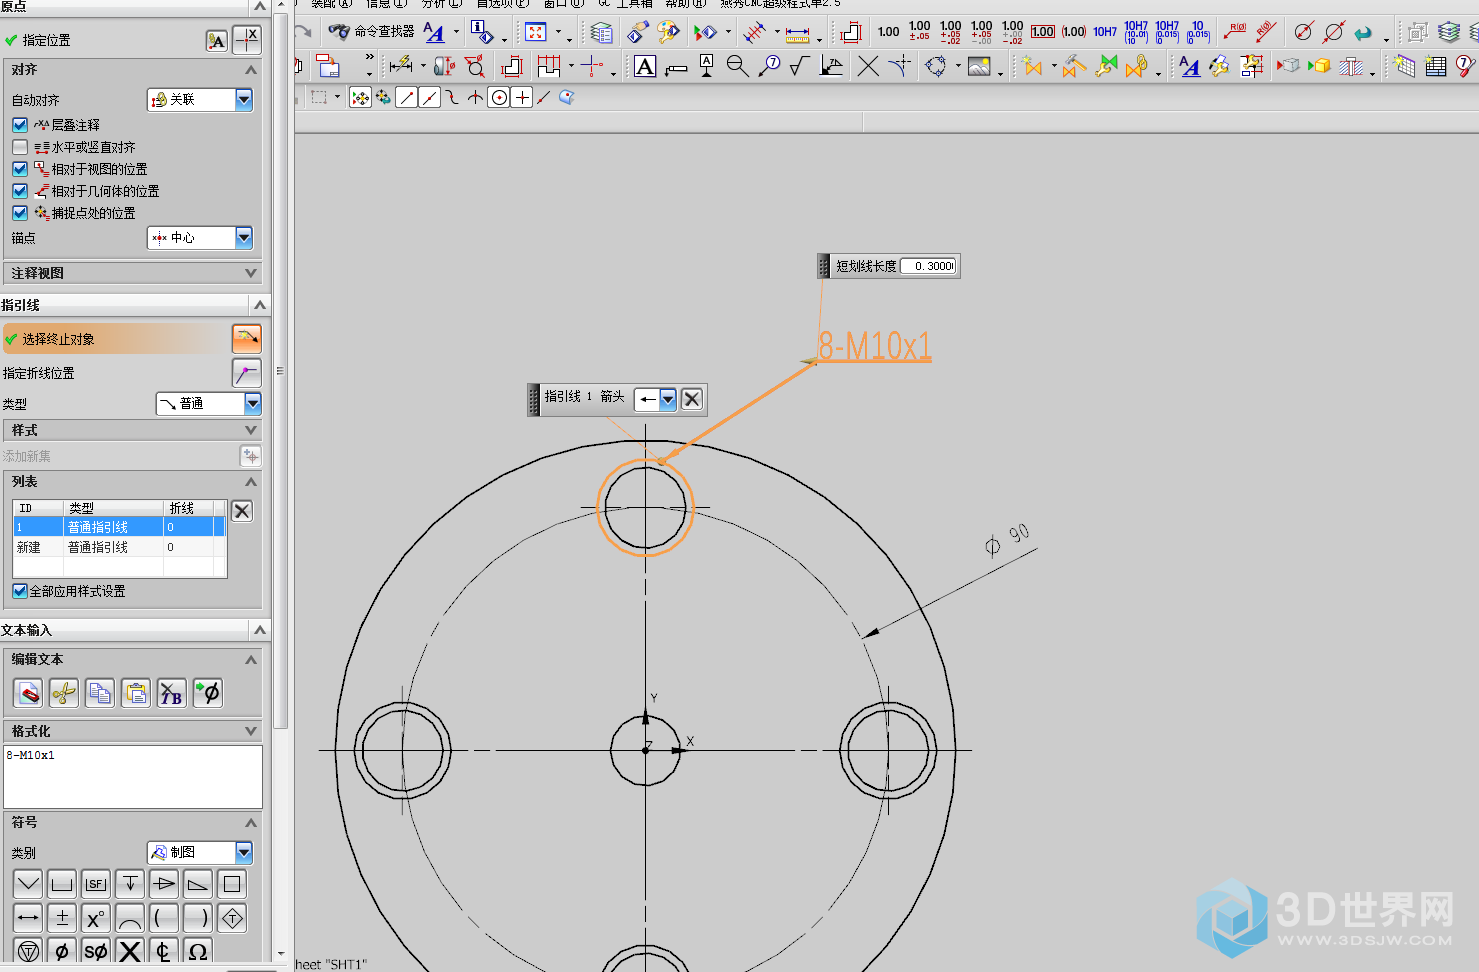Click the 短划线长度 value field
This screenshot has width=1479, height=972.
(x=928, y=266)
